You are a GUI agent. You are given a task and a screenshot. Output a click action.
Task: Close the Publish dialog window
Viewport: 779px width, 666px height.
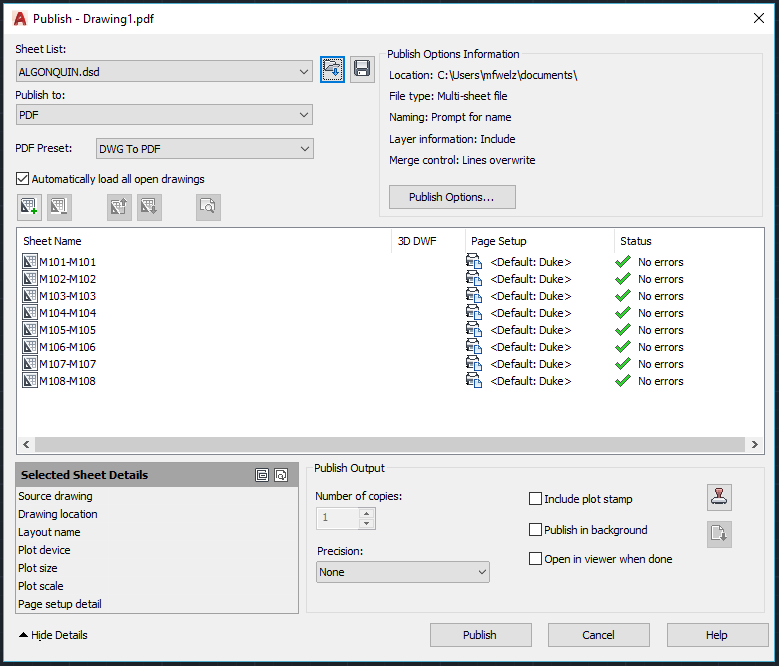tap(759, 18)
